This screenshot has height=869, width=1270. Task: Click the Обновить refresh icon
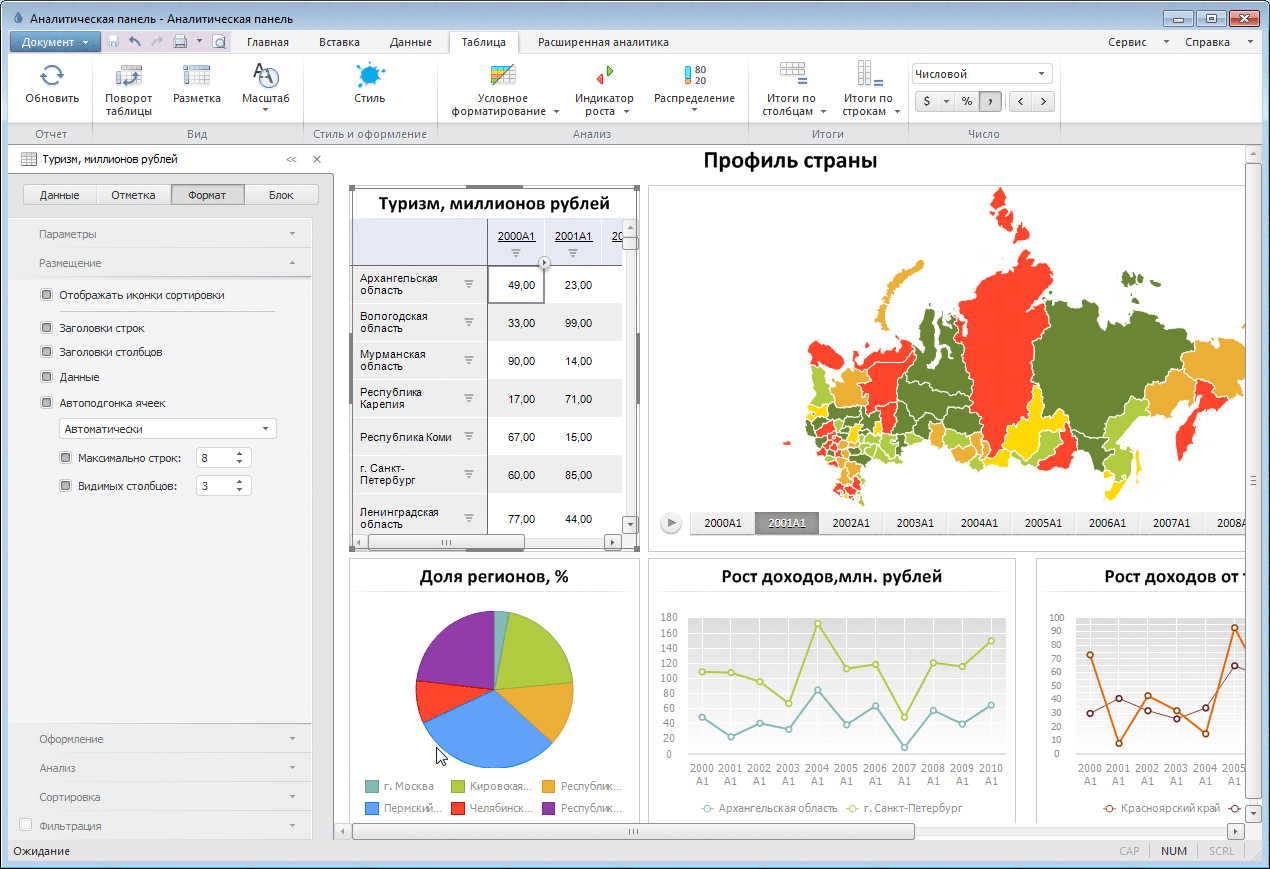[x=52, y=77]
